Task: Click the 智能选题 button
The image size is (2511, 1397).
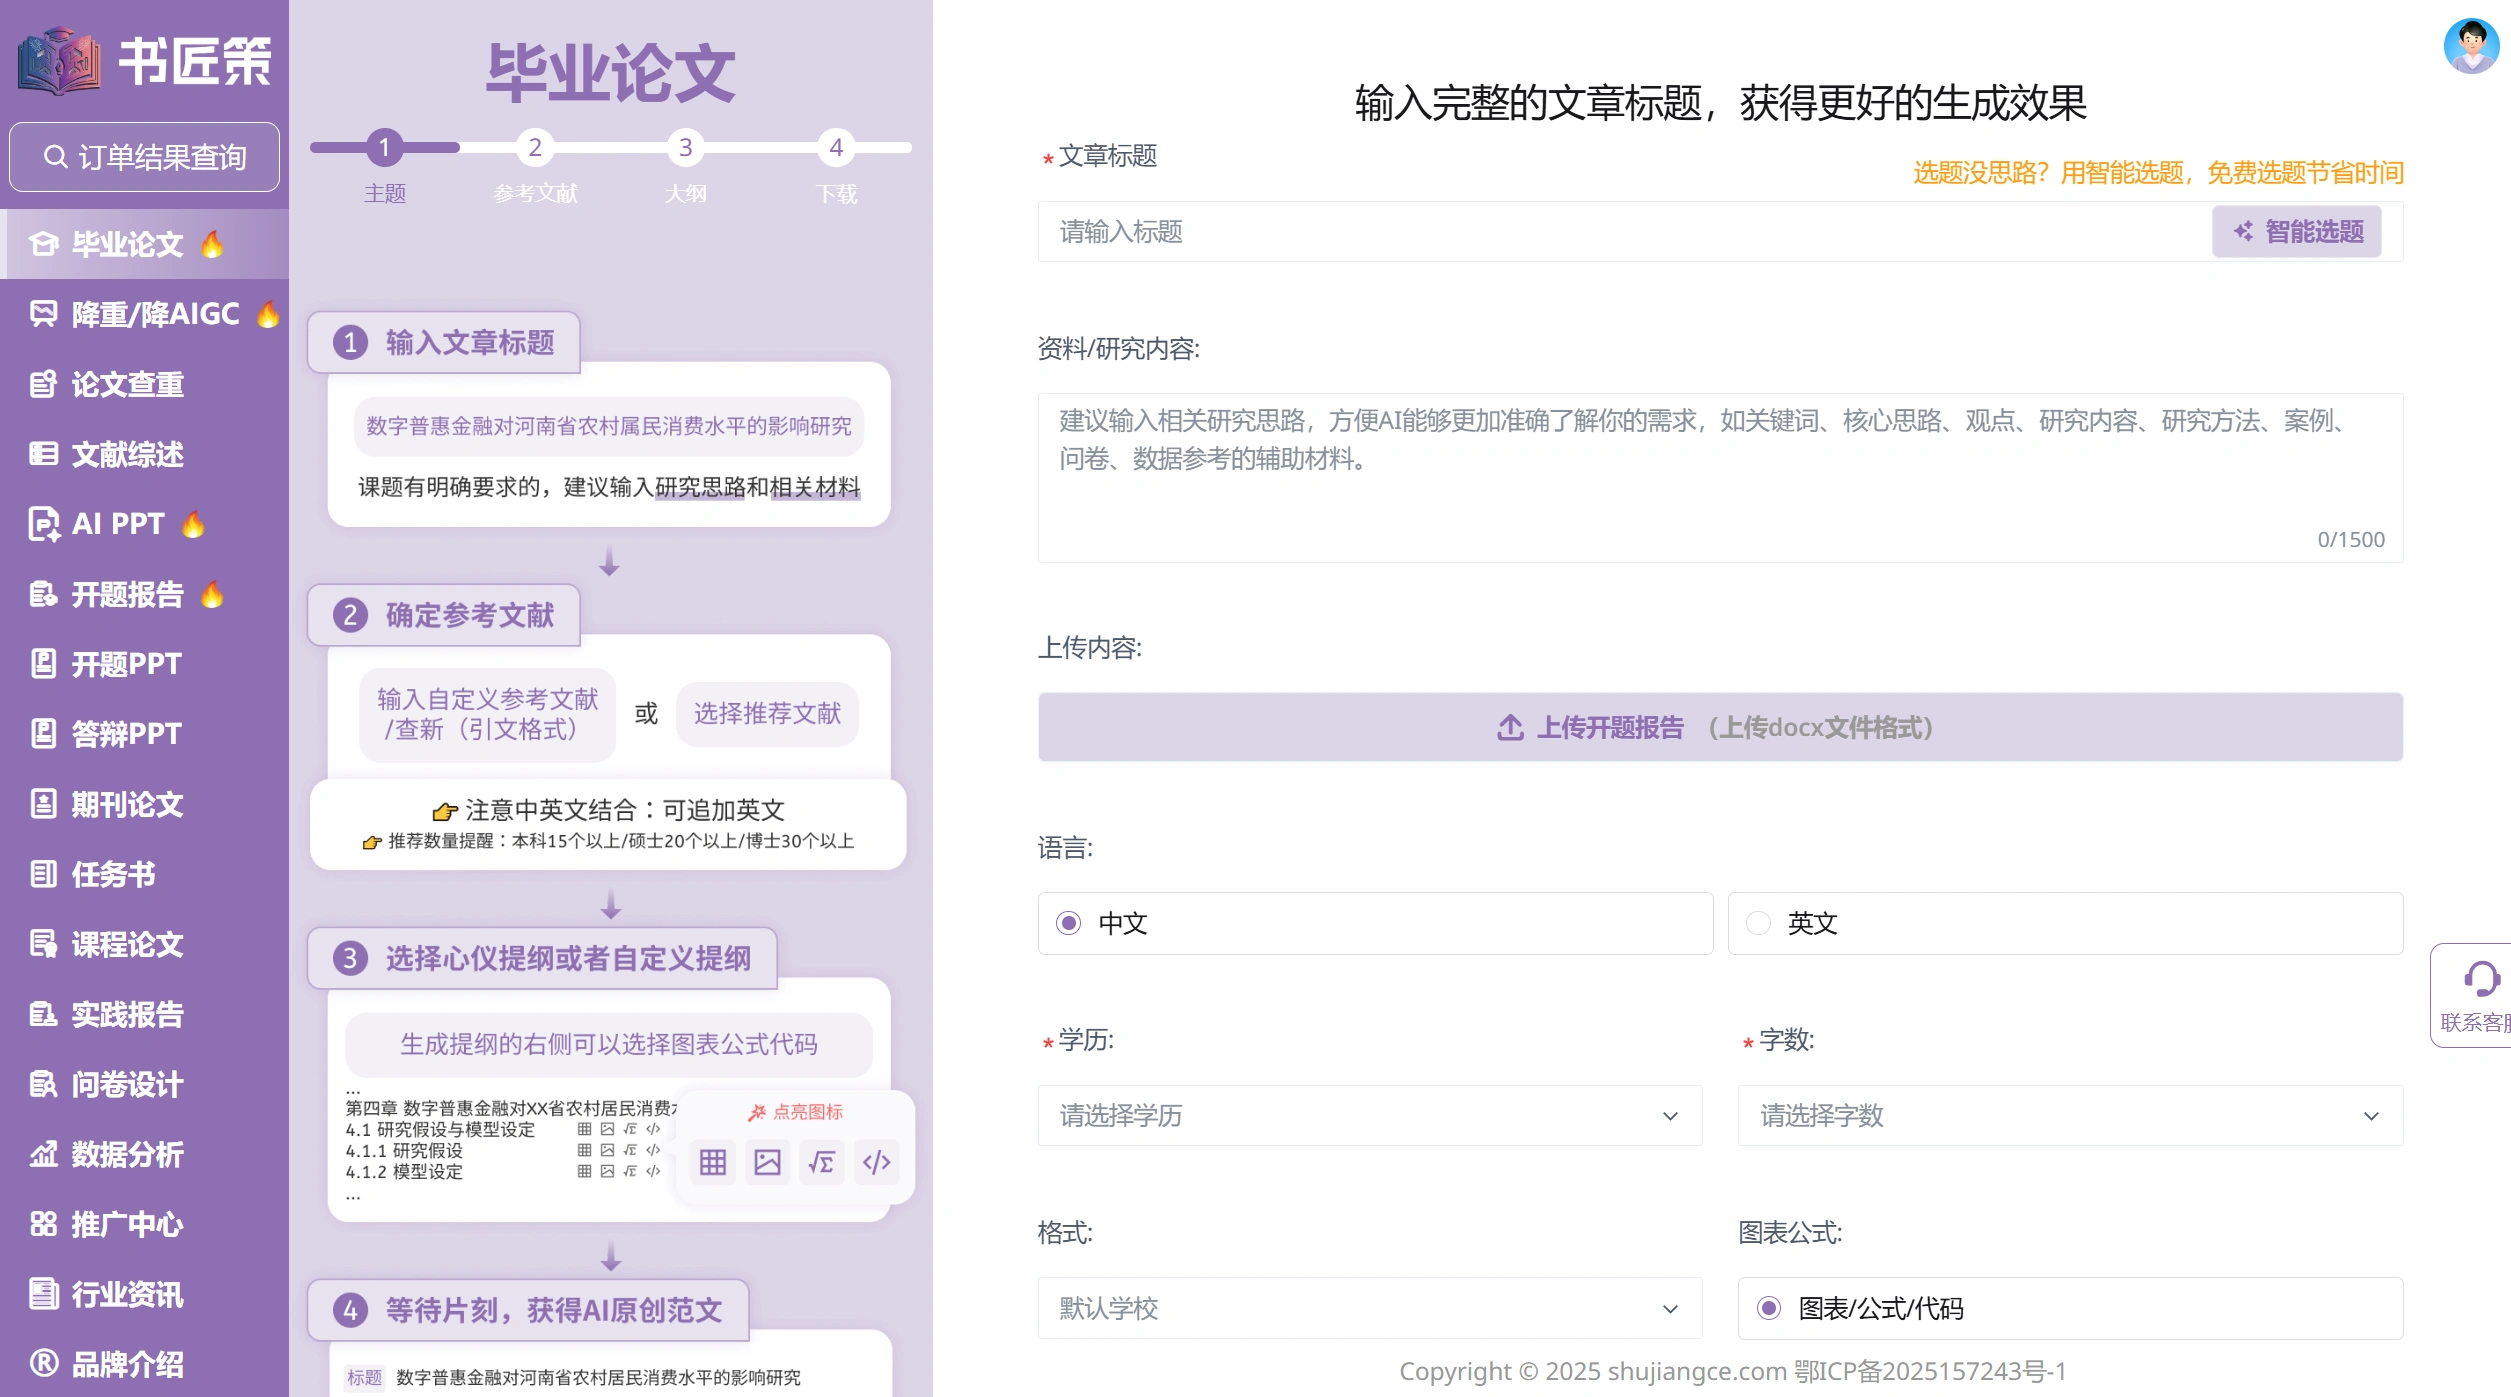Action: click(2297, 231)
